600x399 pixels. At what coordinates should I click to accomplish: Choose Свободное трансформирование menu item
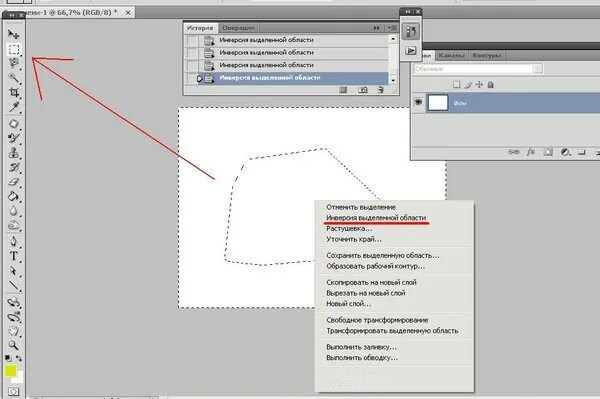(377, 320)
